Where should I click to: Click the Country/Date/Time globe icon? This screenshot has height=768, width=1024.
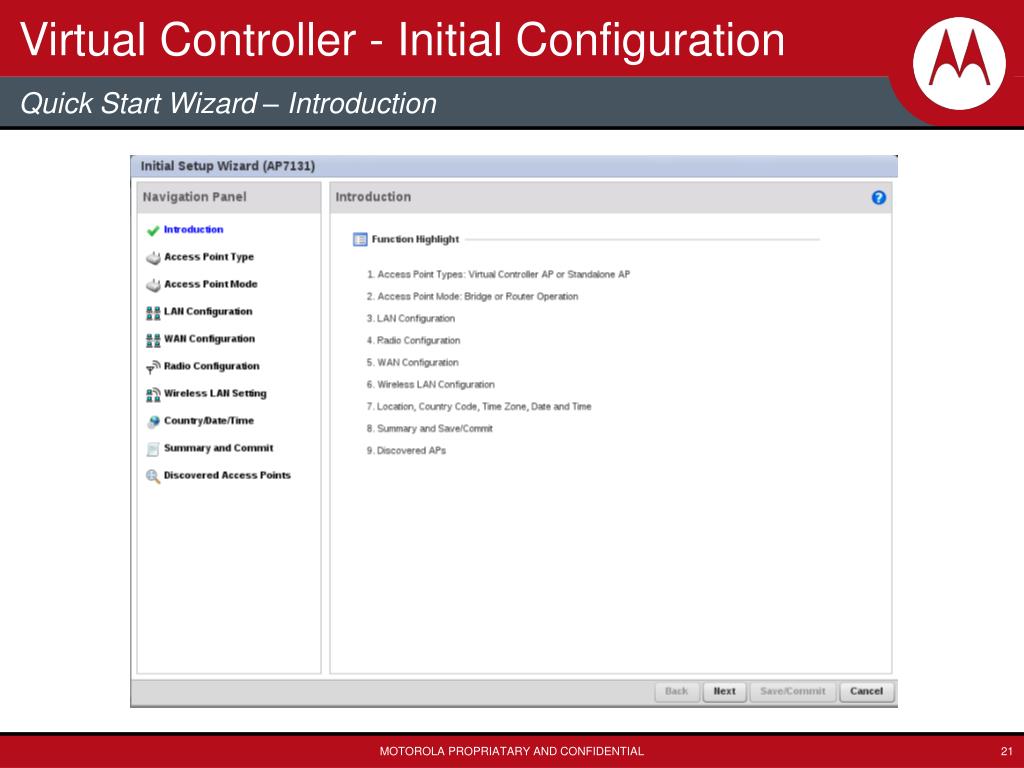153,421
